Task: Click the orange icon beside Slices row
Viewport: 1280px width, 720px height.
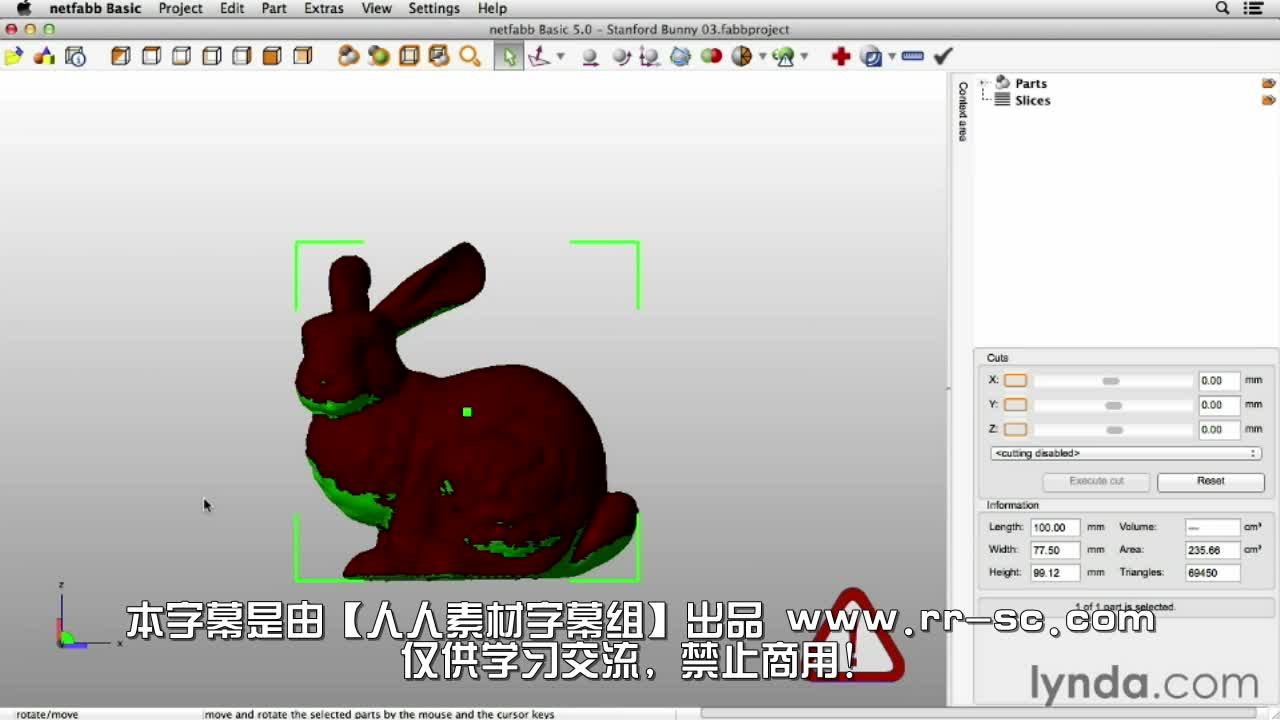Action: pos(1268,100)
